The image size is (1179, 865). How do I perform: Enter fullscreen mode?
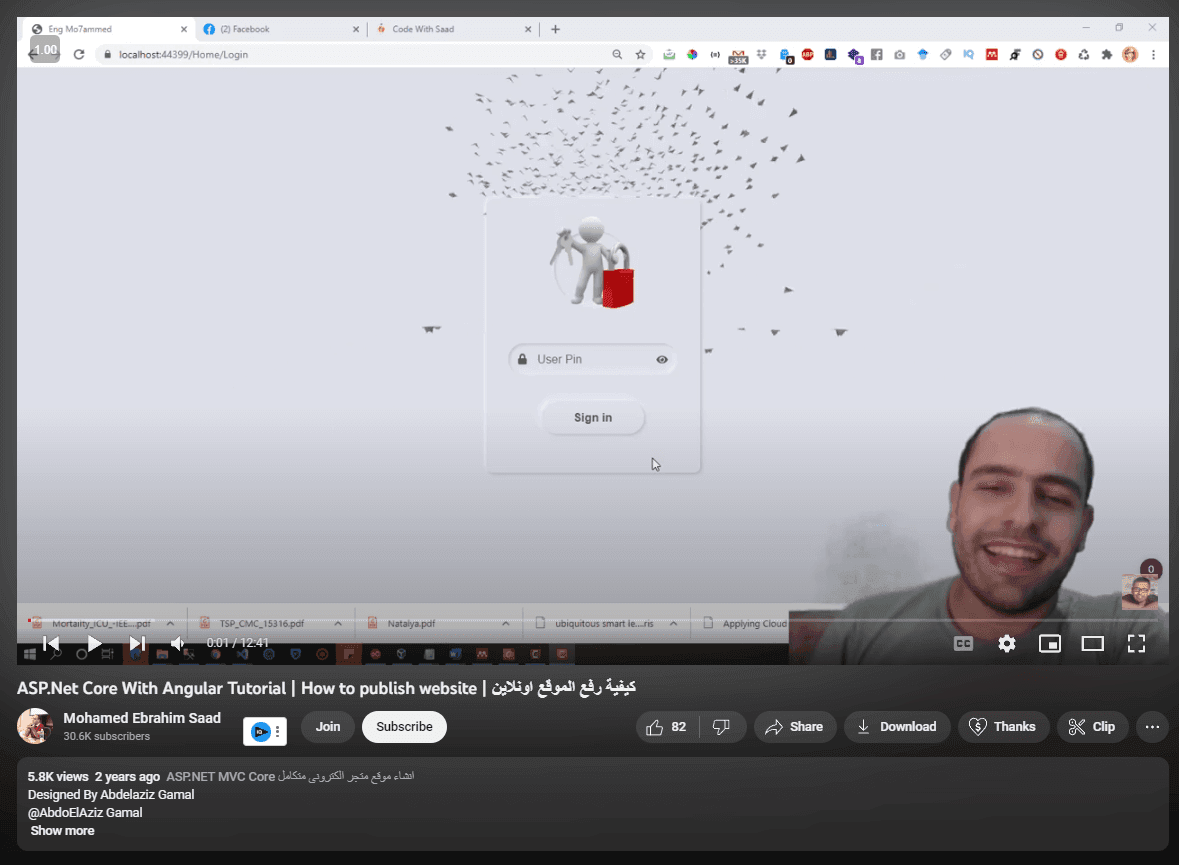click(1136, 643)
